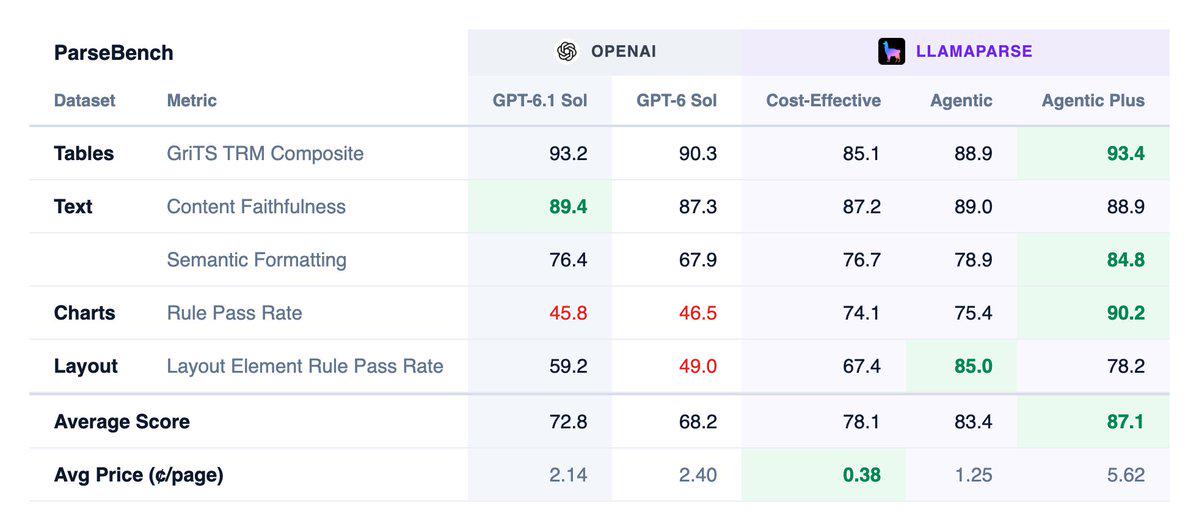Click the Layout Element Rule Pass Rate metric

click(305, 366)
